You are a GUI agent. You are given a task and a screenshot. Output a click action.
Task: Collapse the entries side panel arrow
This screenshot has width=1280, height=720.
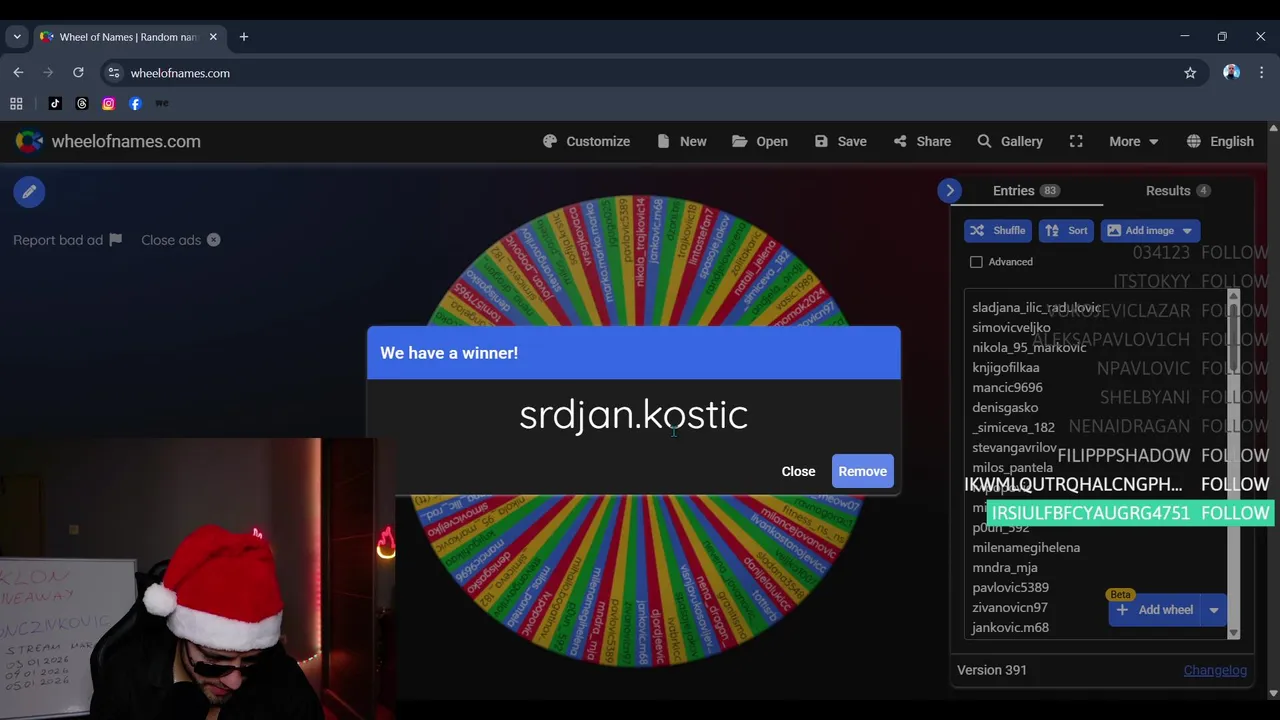950,190
